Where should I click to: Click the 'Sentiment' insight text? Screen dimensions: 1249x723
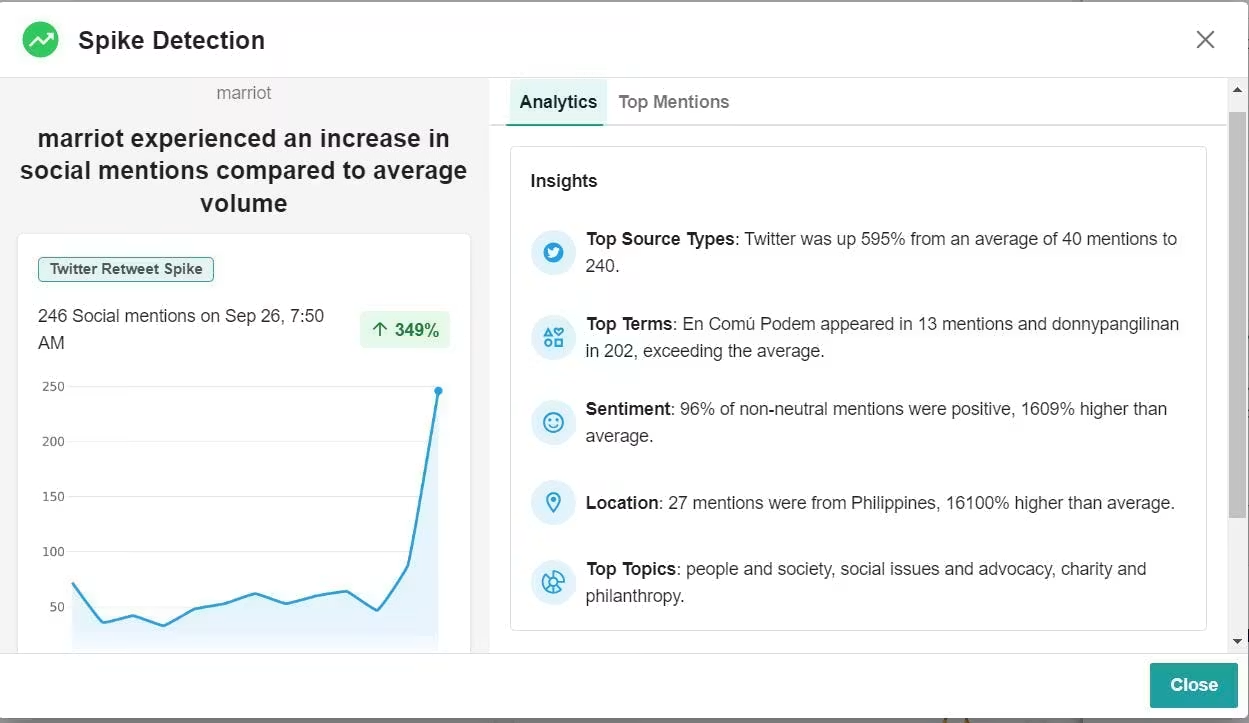pos(877,422)
